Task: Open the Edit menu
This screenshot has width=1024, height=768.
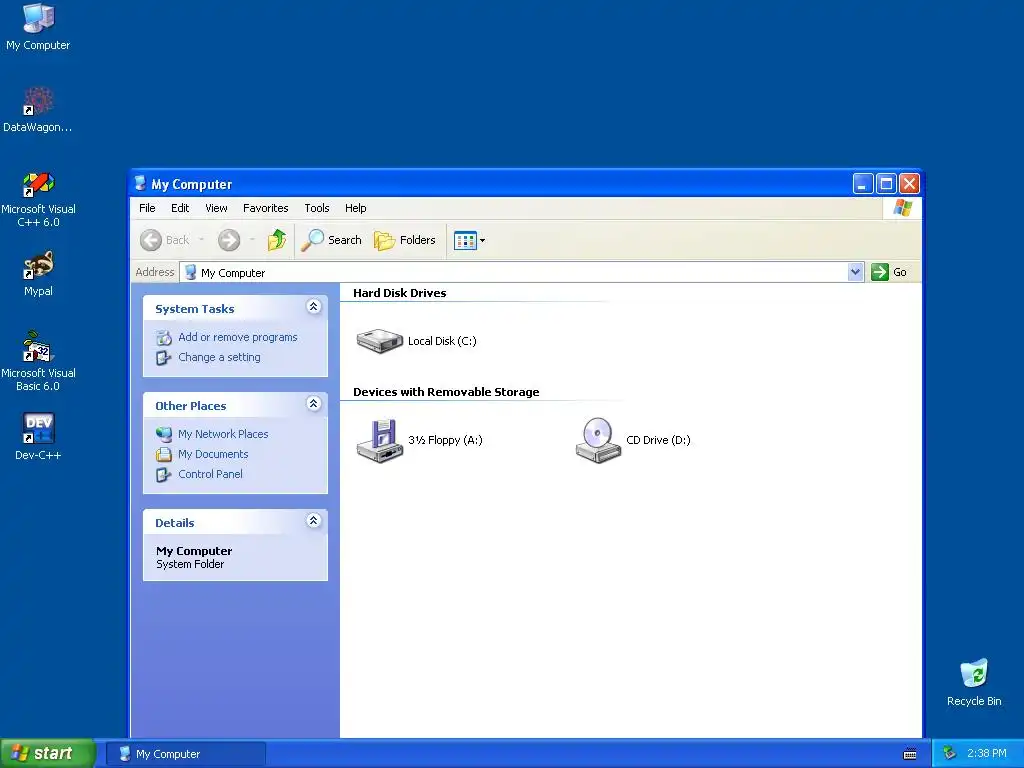Action: coord(180,208)
